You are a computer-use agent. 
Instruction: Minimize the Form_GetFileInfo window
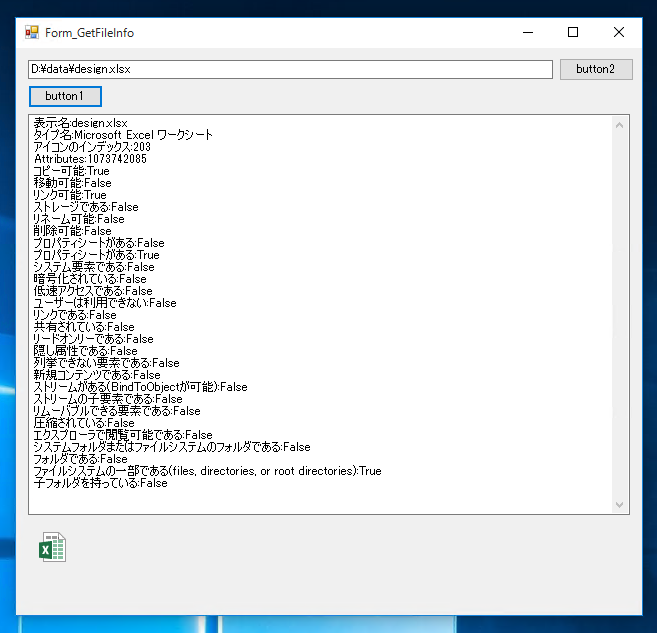coord(528,33)
